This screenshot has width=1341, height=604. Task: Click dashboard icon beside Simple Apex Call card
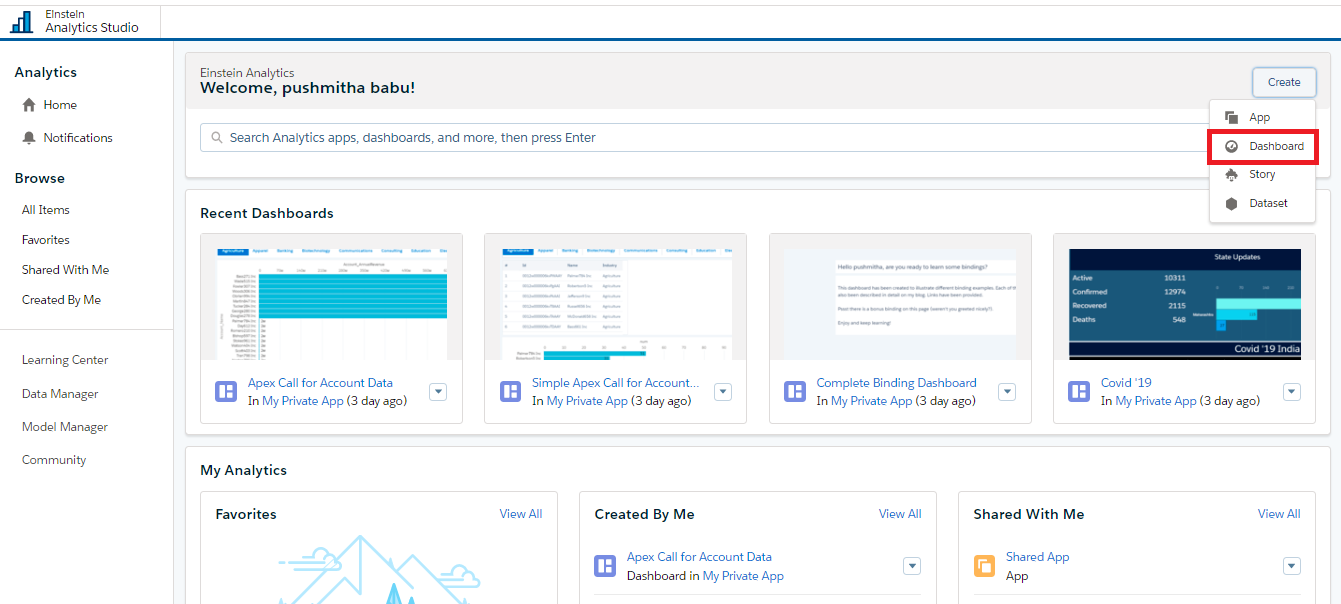pyautogui.click(x=510, y=392)
